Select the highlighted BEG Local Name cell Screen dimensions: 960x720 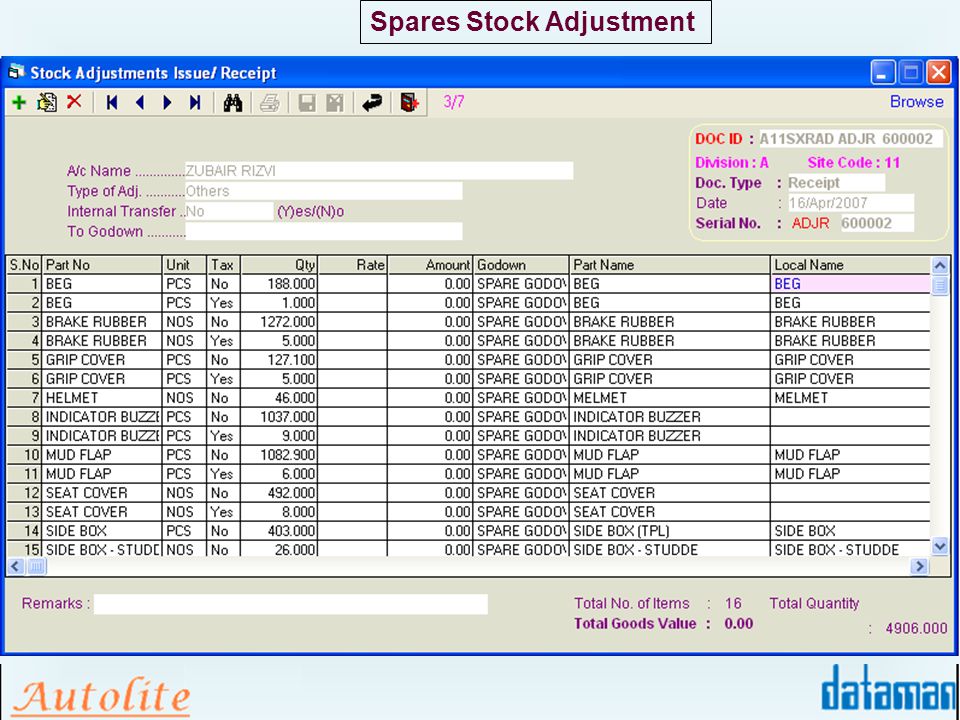click(x=850, y=284)
